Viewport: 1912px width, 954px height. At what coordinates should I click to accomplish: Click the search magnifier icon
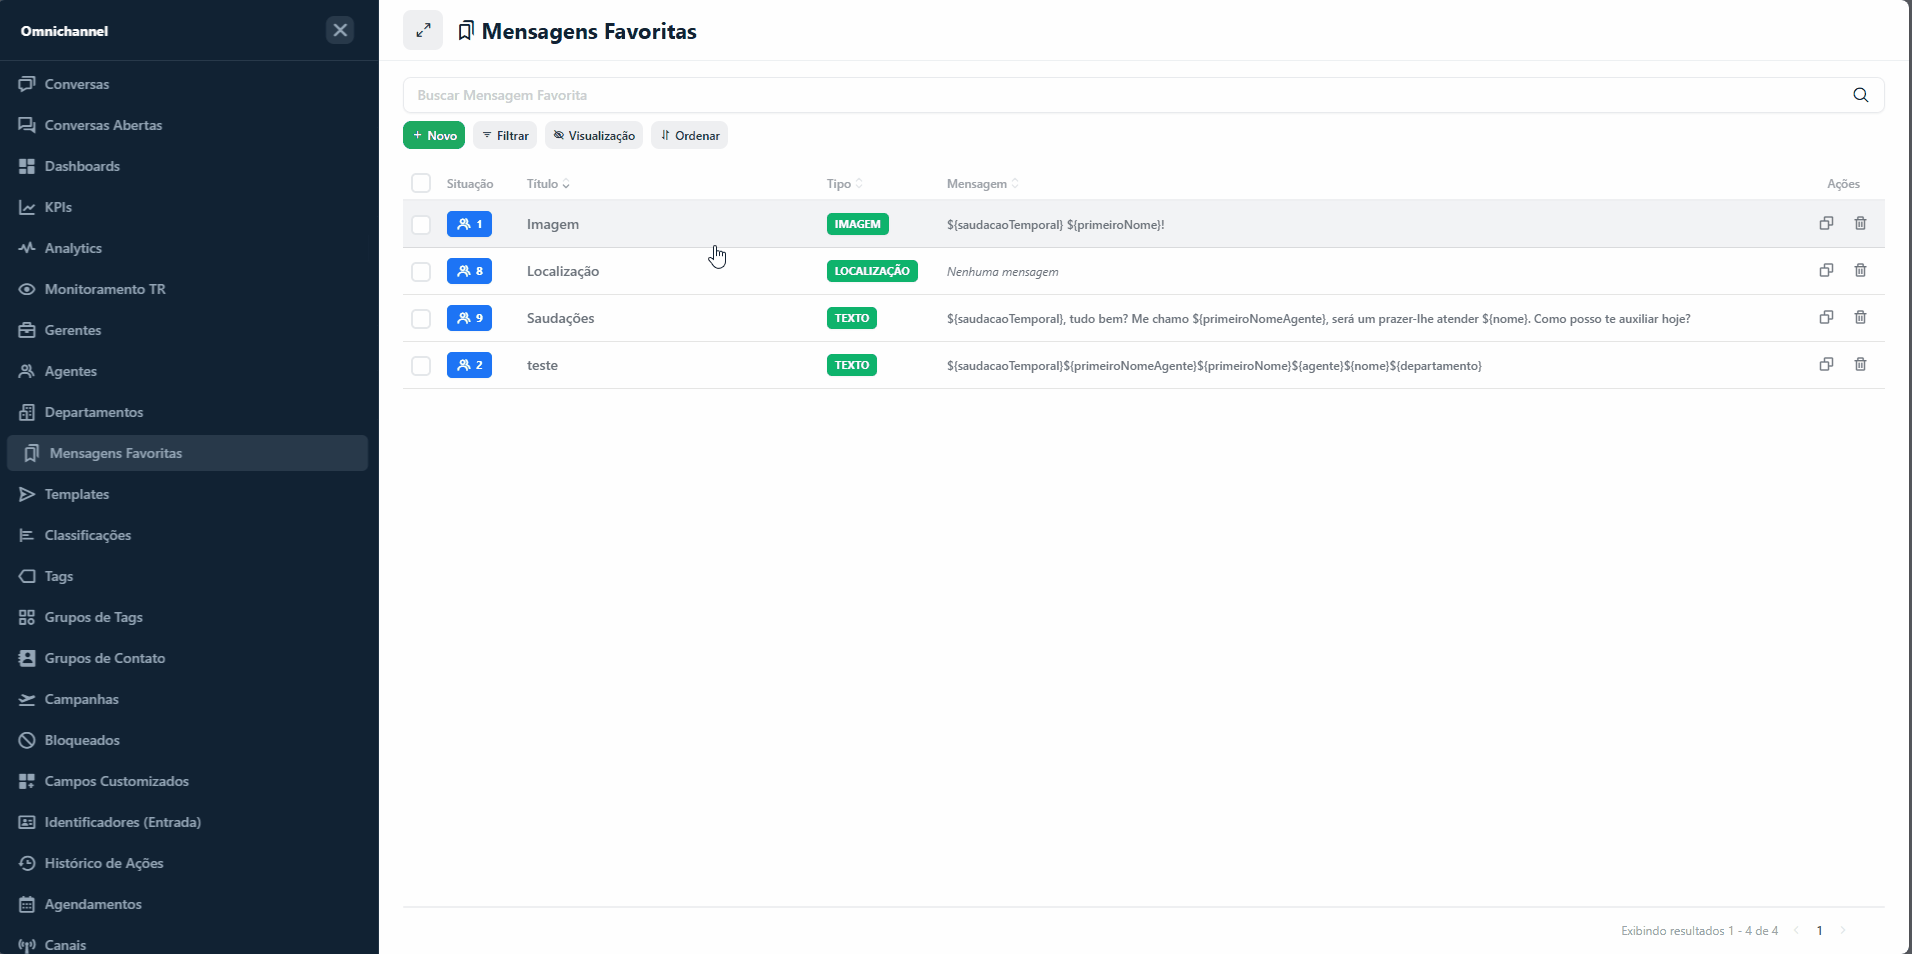tap(1860, 95)
